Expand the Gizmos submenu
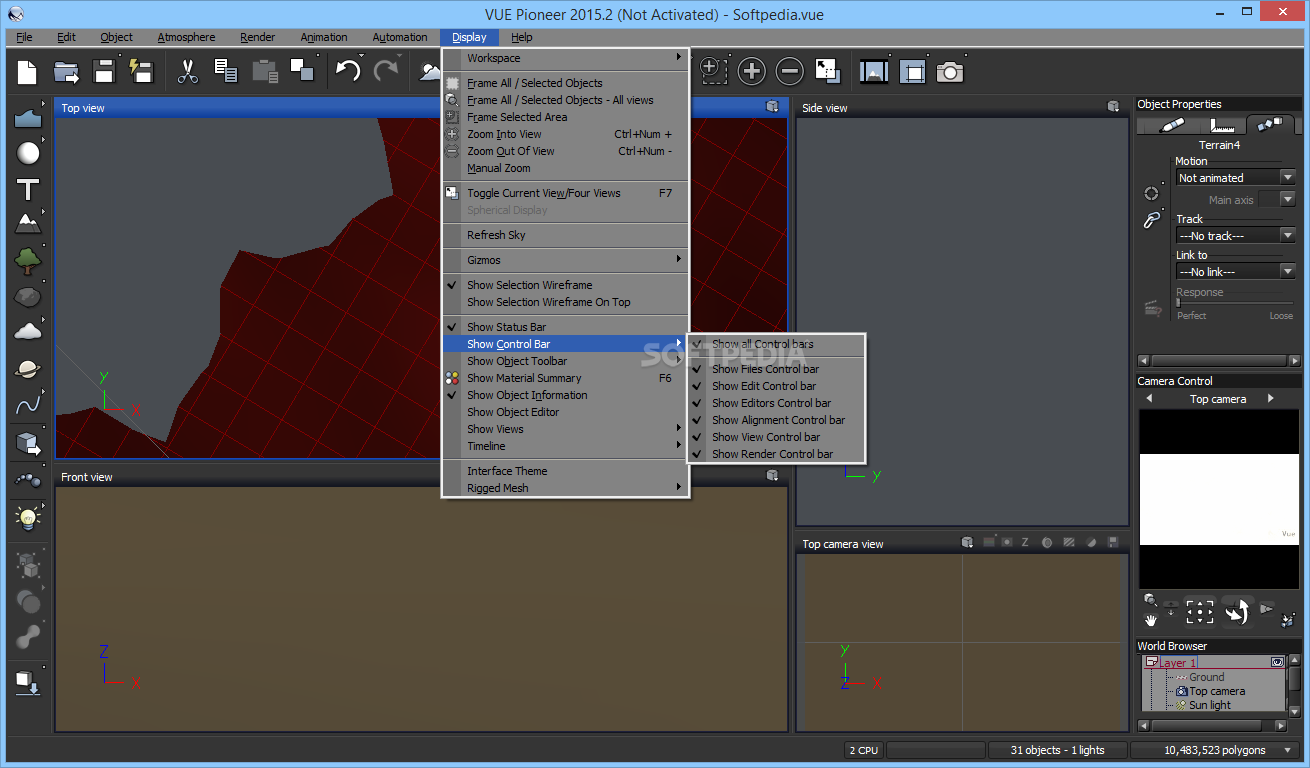This screenshot has height=768, width=1310. coord(564,260)
